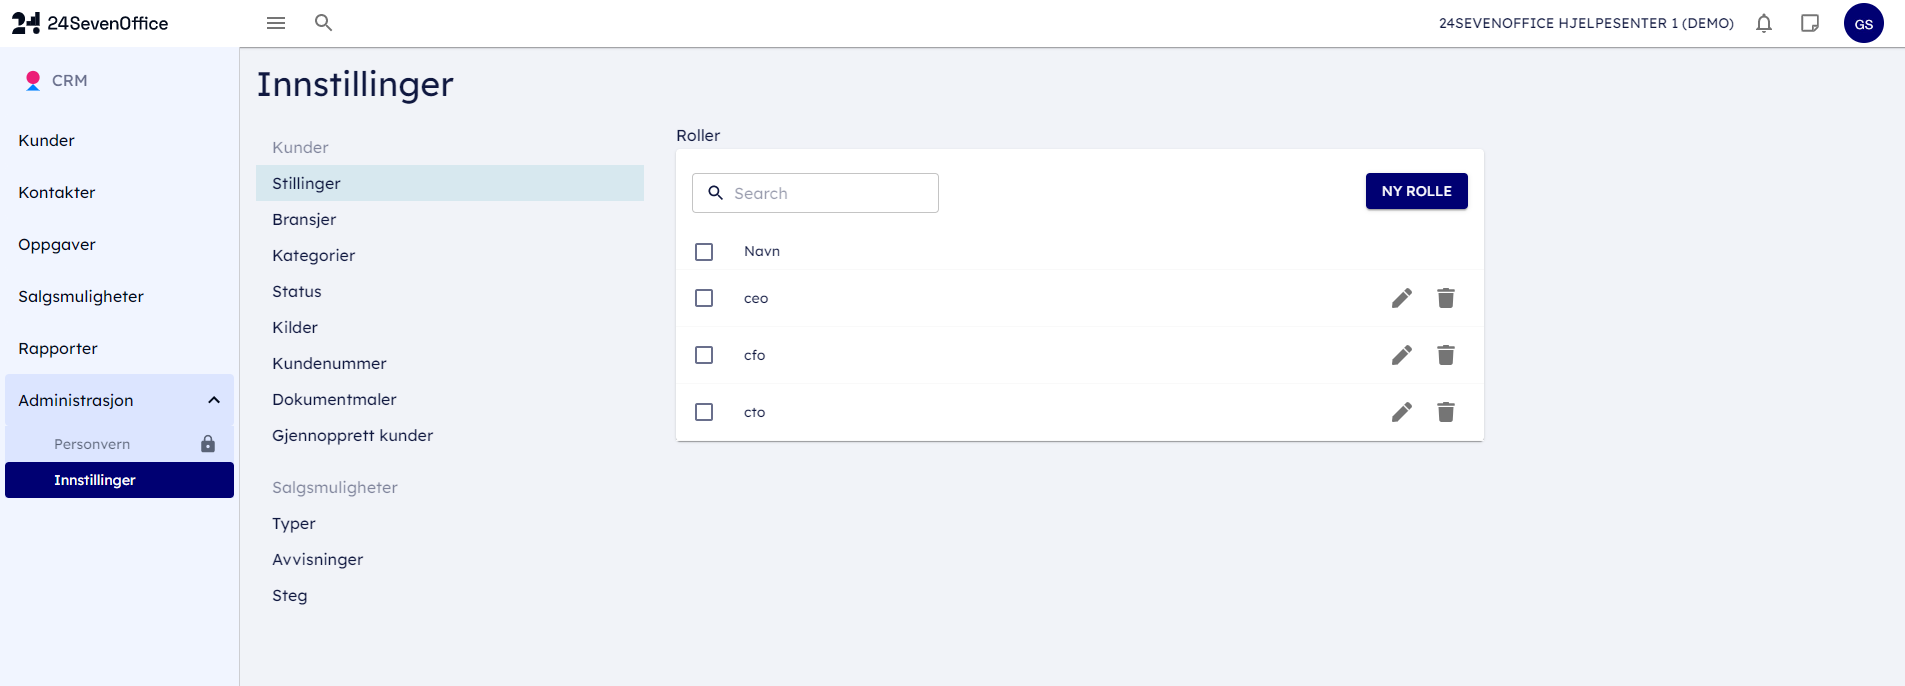Open Personvern under Administrasjon

pyautogui.click(x=92, y=444)
